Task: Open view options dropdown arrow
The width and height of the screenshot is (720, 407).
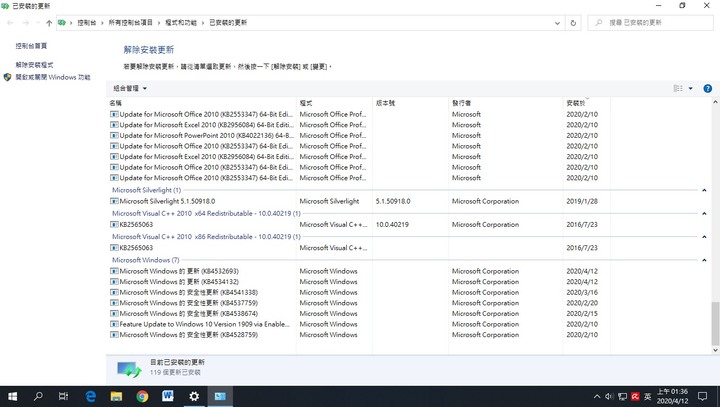Action: 691,88
